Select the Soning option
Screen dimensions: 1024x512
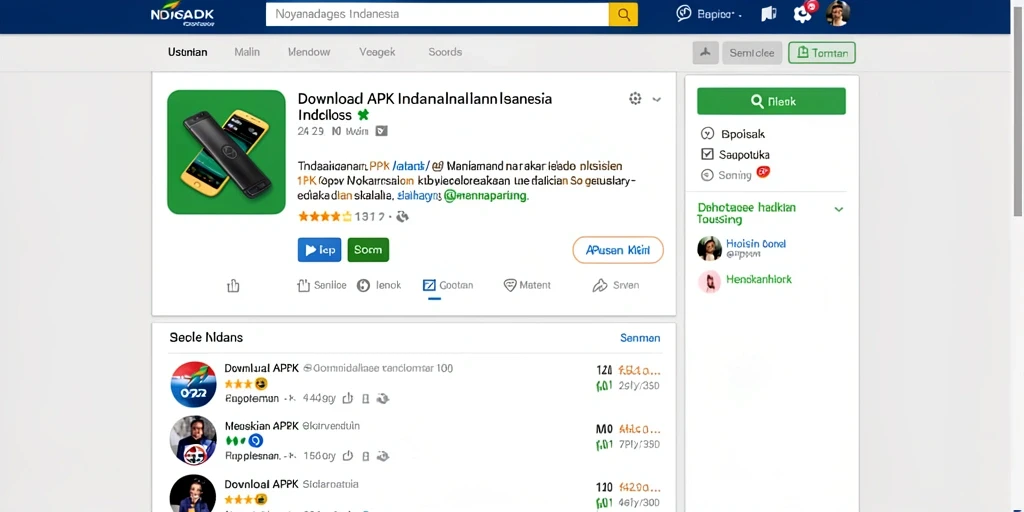pyautogui.click(x=728, y=175)
